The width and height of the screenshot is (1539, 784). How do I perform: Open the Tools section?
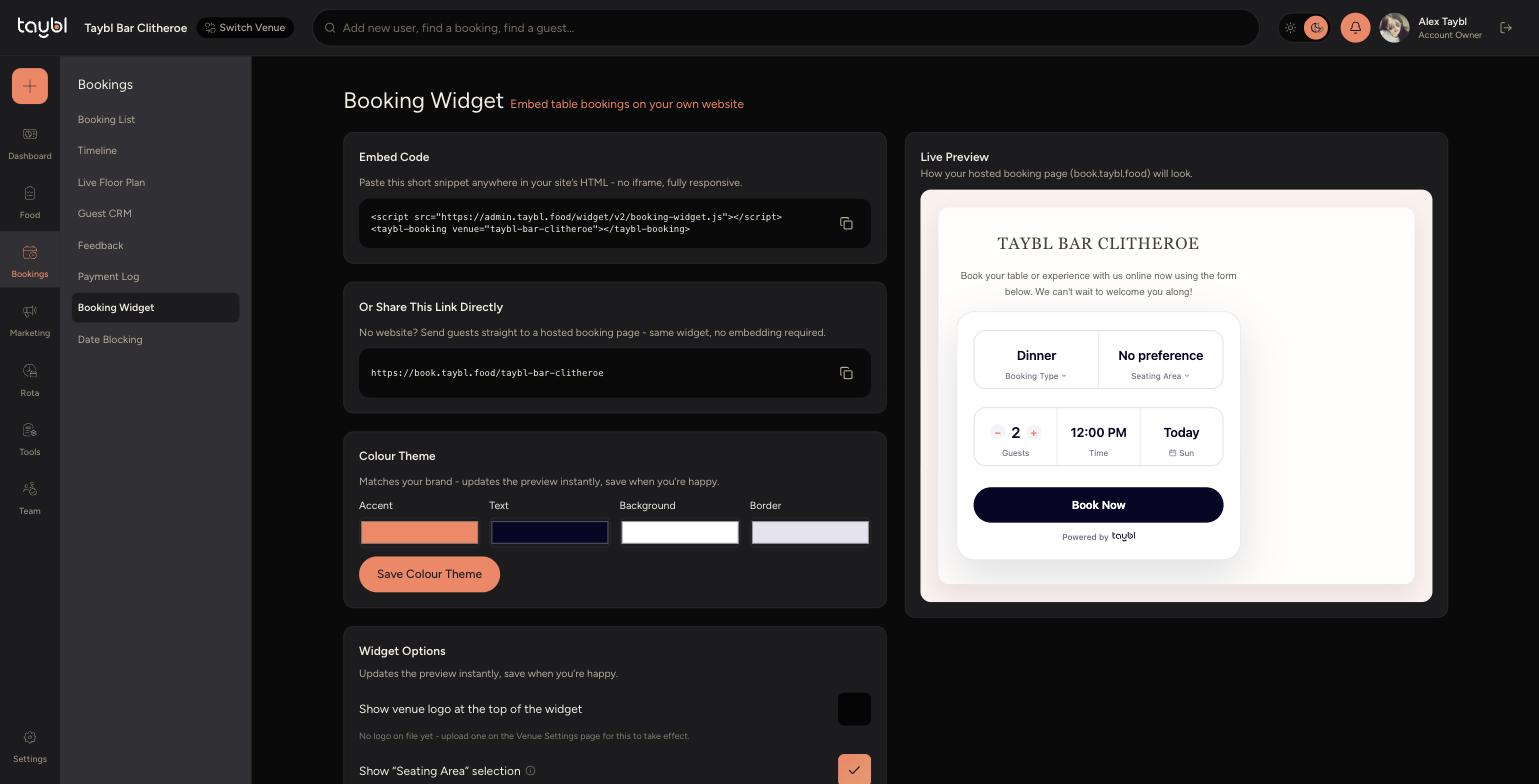[x=30, y=440]
